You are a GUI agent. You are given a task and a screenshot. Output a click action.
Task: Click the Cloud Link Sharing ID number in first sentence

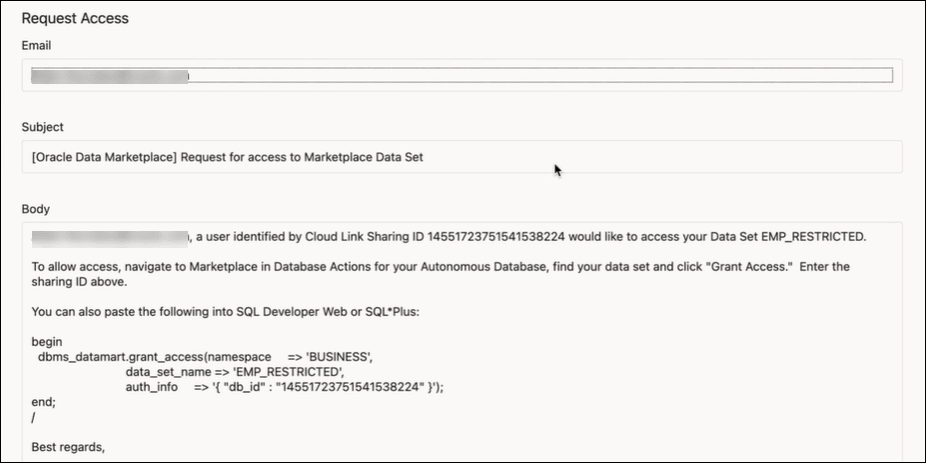pyautogui.click(x=497, y=237)
